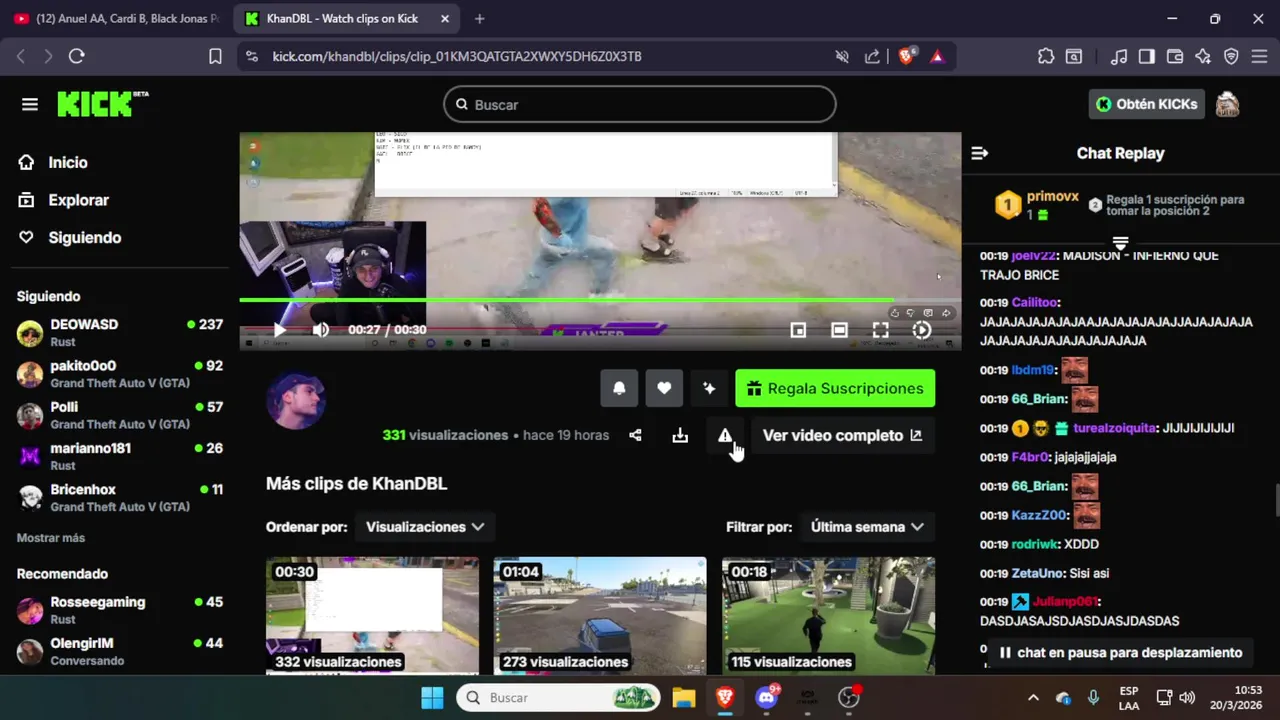Open browser share icon in address bar
Screen dimensions: 1280x720
click(x=872, y=57)
